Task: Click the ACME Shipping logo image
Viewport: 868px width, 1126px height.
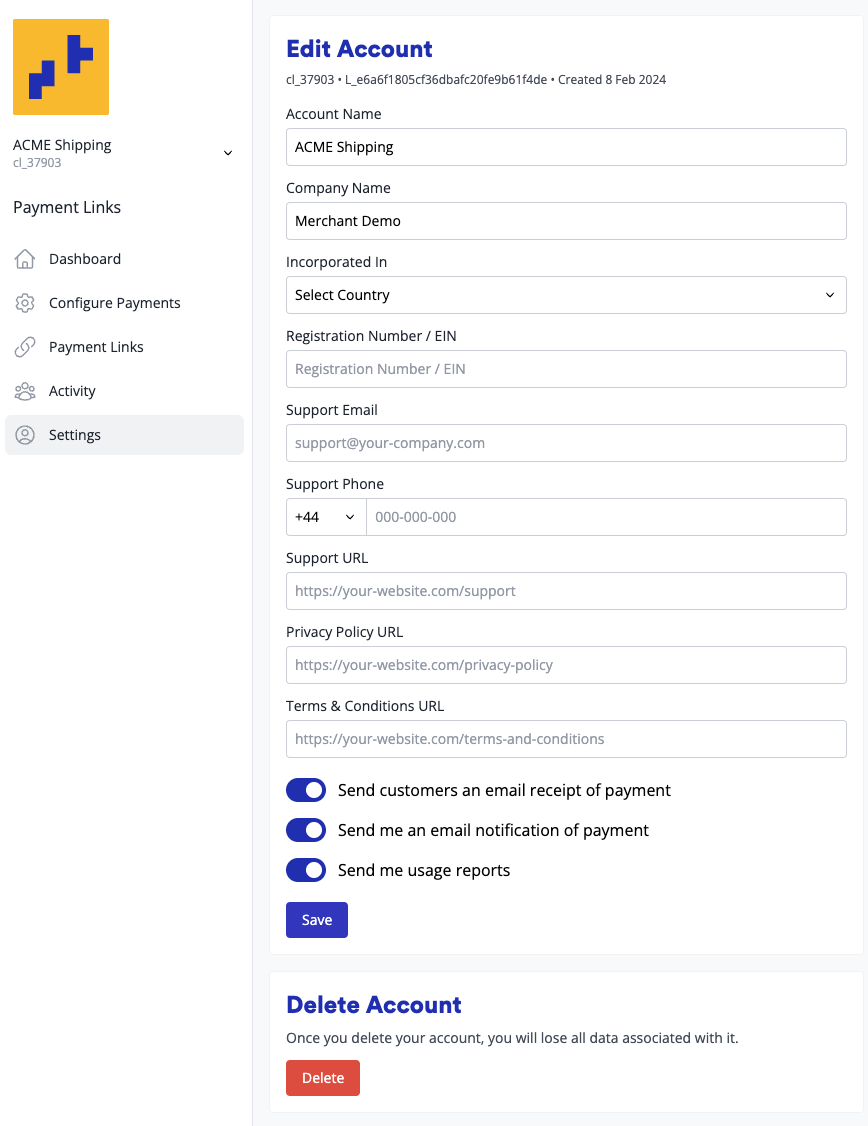Action: pos(61,67)
